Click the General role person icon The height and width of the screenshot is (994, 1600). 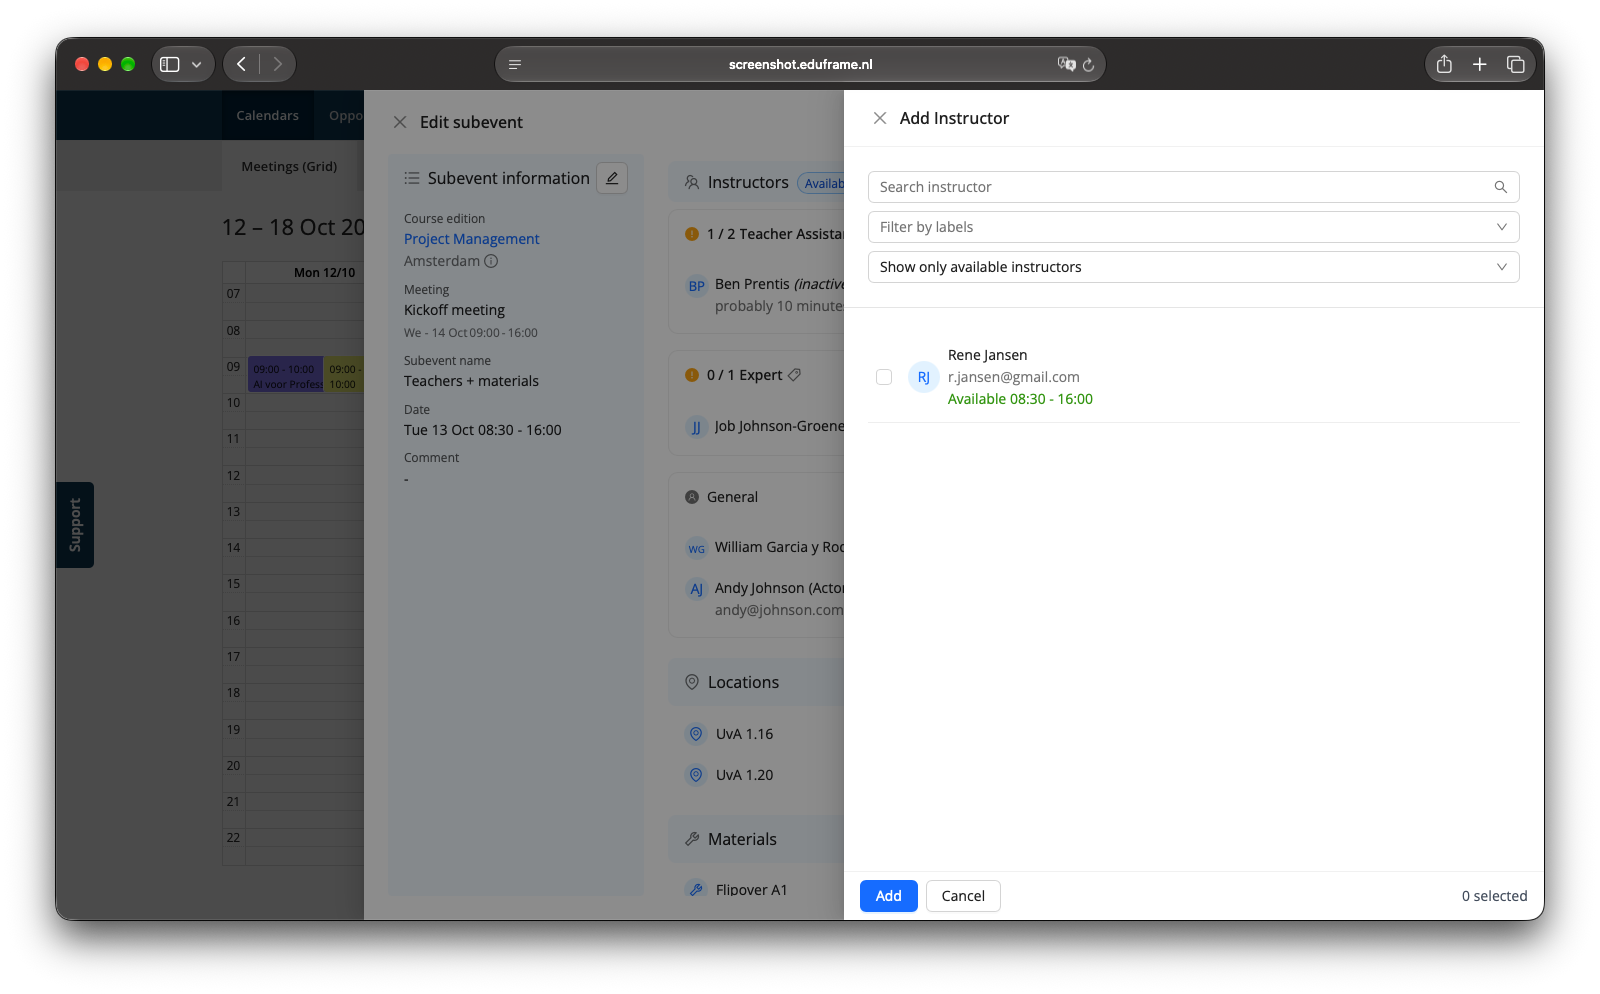692,497
